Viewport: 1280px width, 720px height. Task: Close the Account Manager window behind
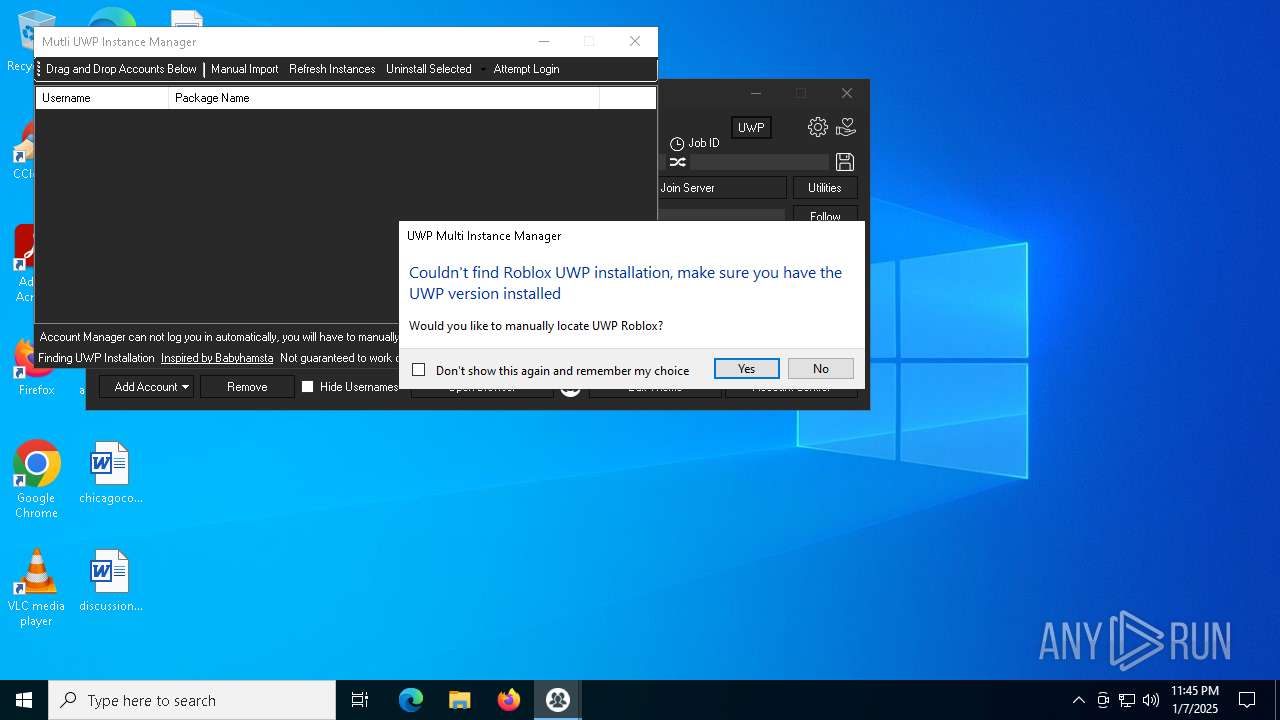[847, 93]
